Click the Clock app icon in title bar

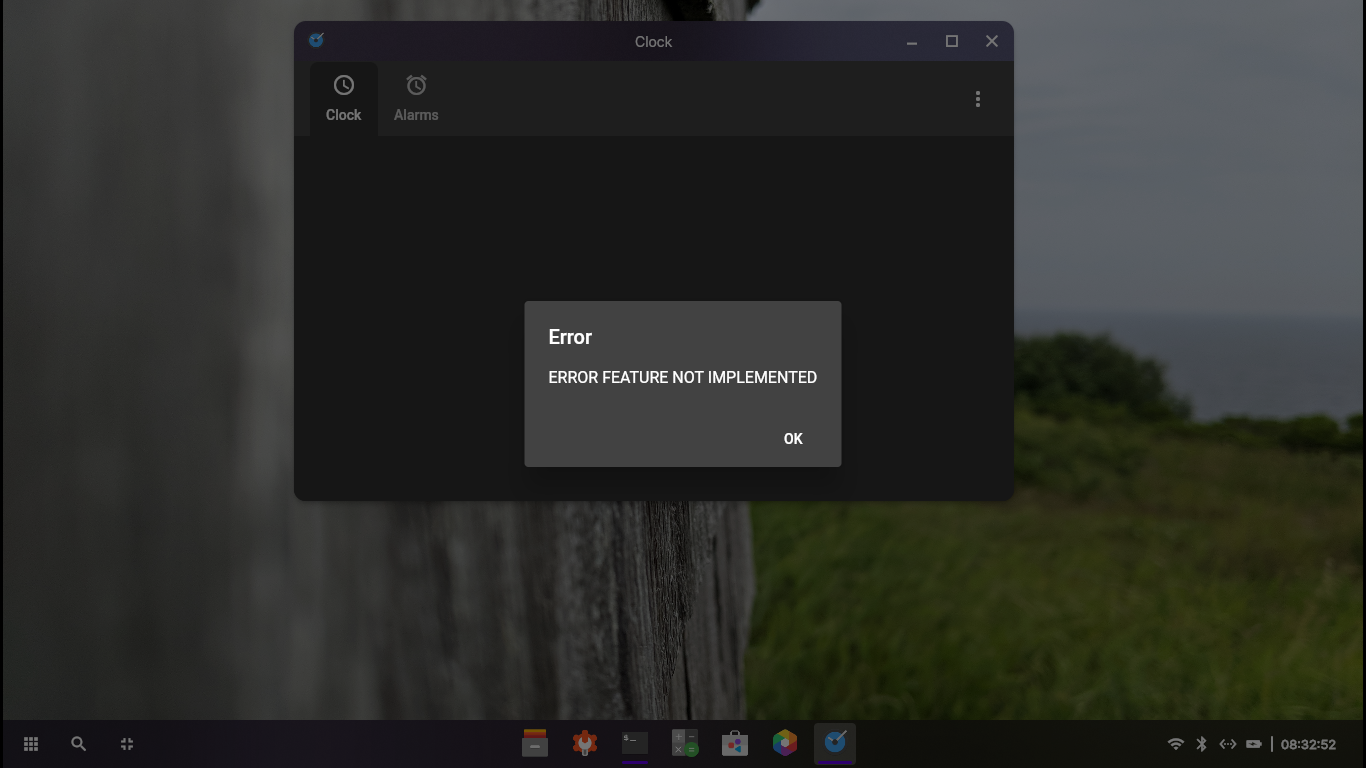[x=316, y=41]
